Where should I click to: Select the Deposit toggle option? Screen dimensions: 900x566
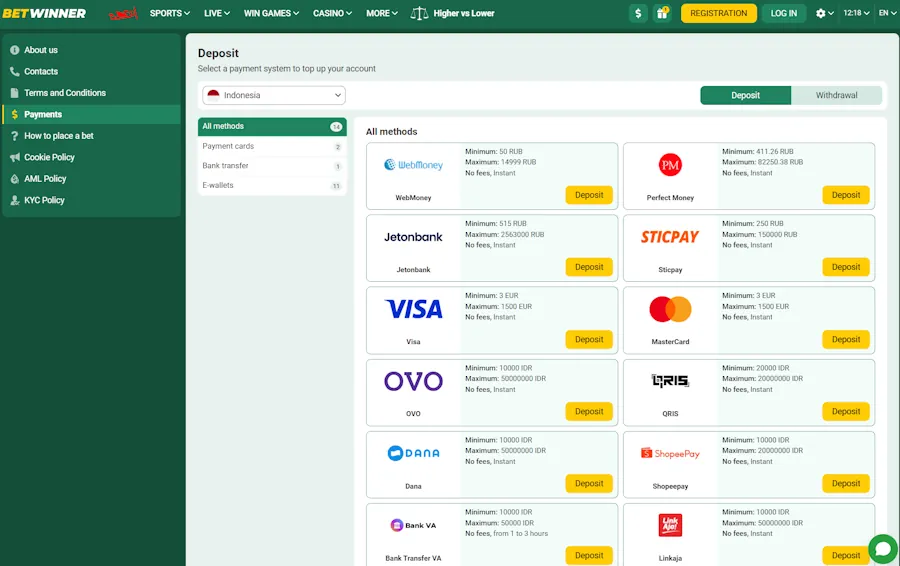point(745,95)
